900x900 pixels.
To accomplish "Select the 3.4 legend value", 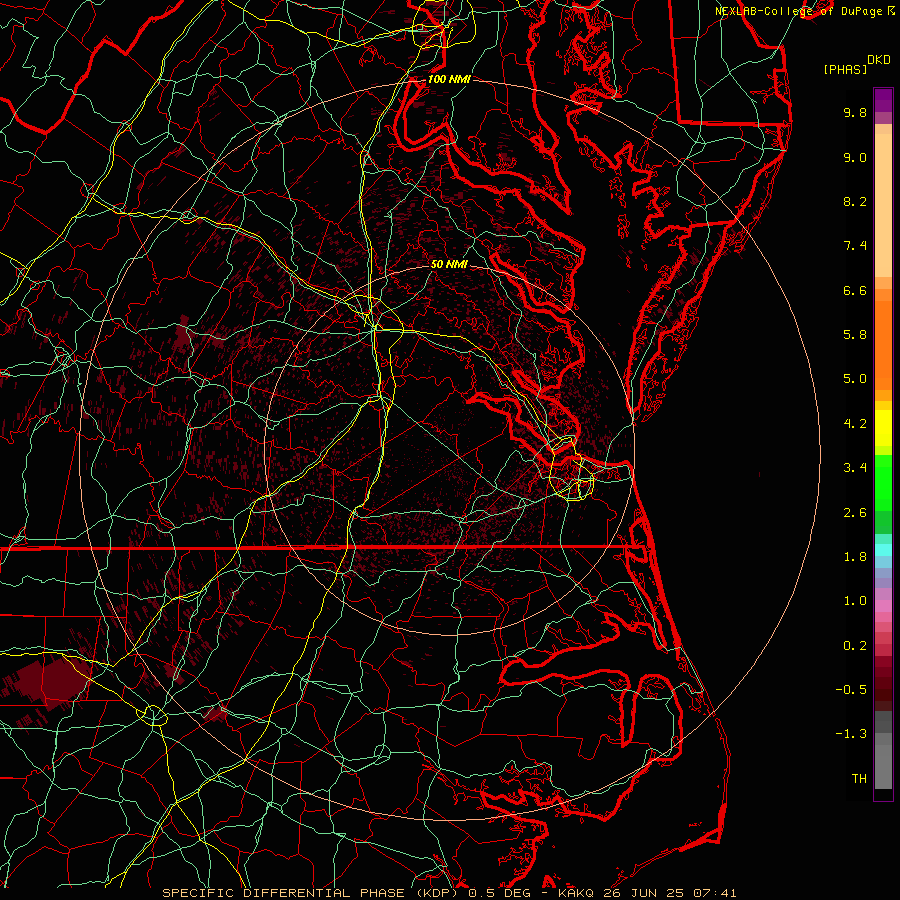I will tap(855, 468).
